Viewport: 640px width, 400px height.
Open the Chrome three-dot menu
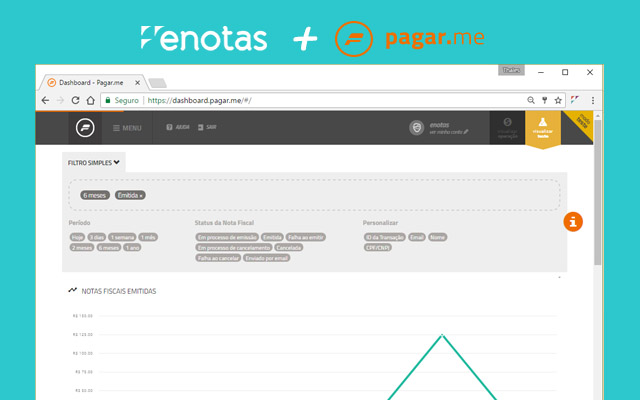[x=593, y=100]
